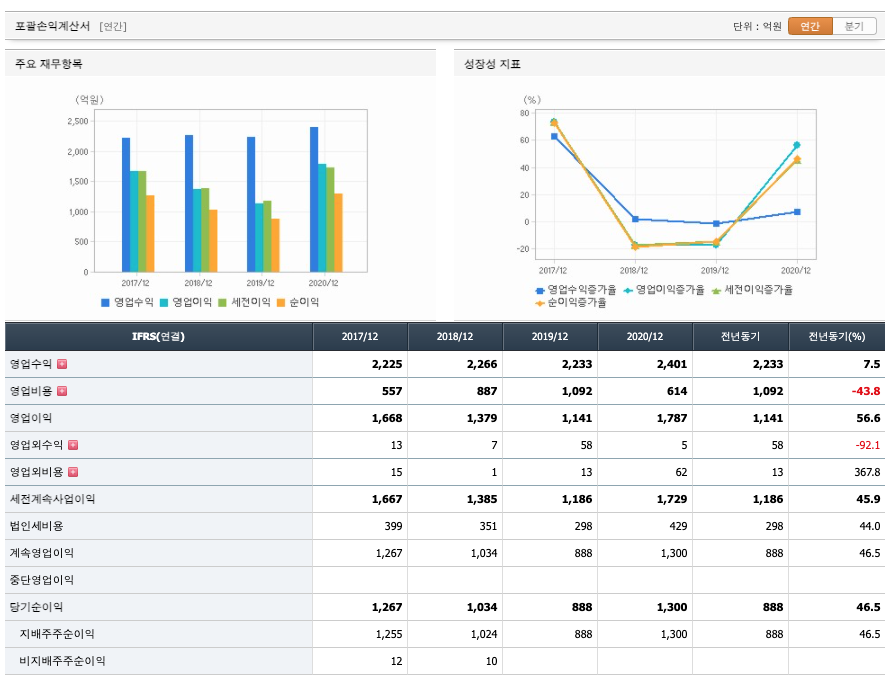Click the red -92.1 percentage value

pyautogui.click(x=868, y=445)
